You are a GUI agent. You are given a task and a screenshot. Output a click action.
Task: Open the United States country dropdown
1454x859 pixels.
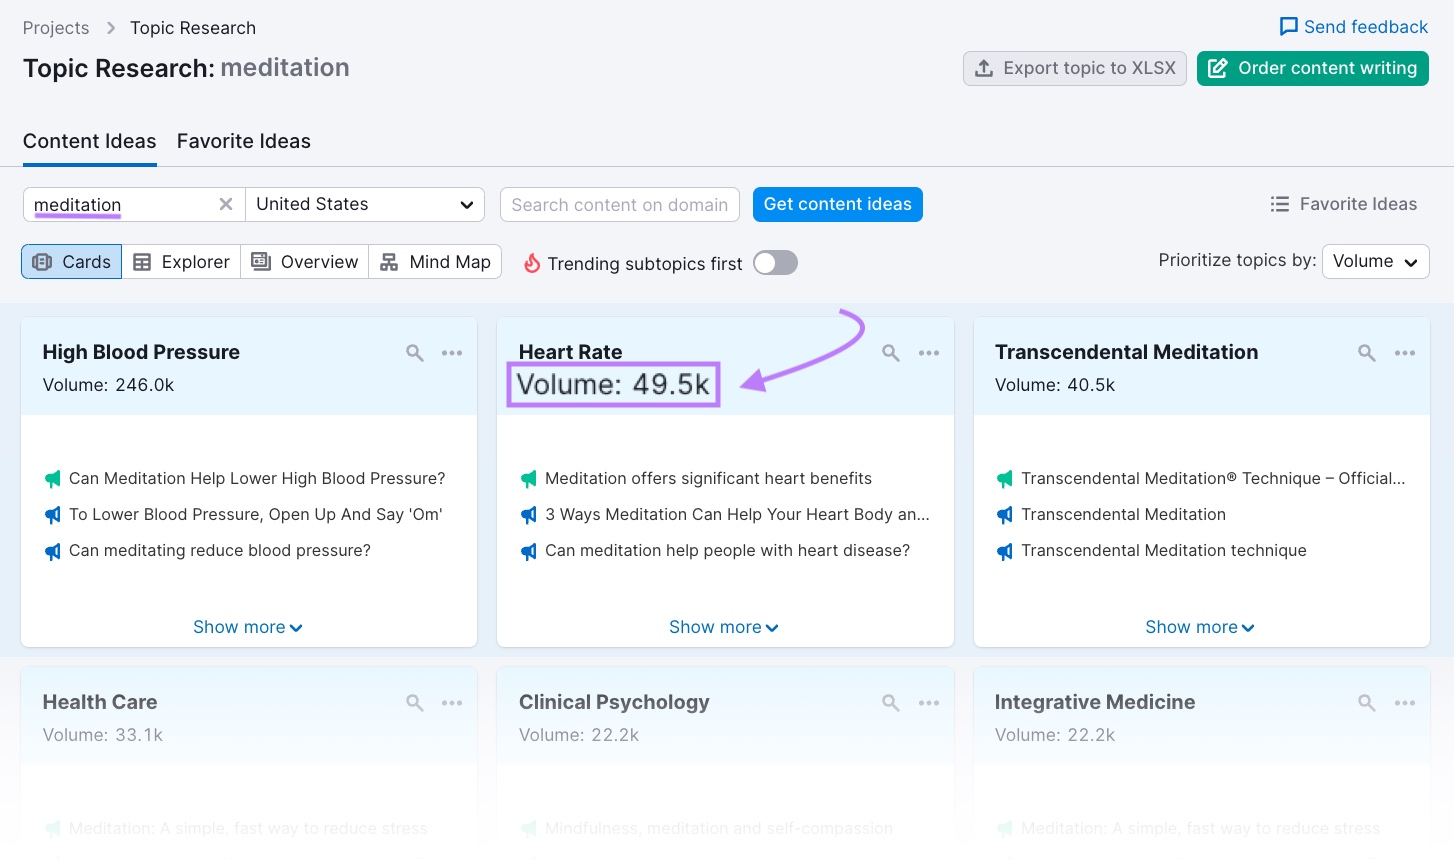click(x=365, y=204)
